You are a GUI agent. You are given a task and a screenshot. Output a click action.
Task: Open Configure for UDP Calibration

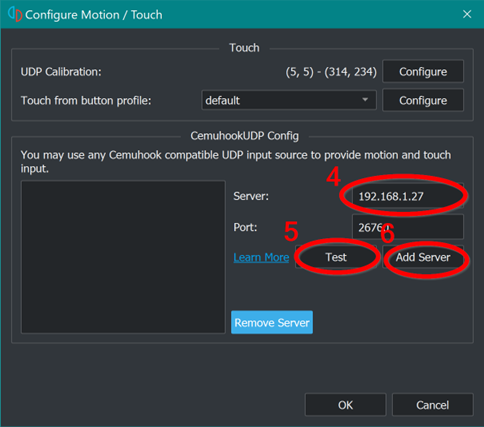tap(423, 71)
